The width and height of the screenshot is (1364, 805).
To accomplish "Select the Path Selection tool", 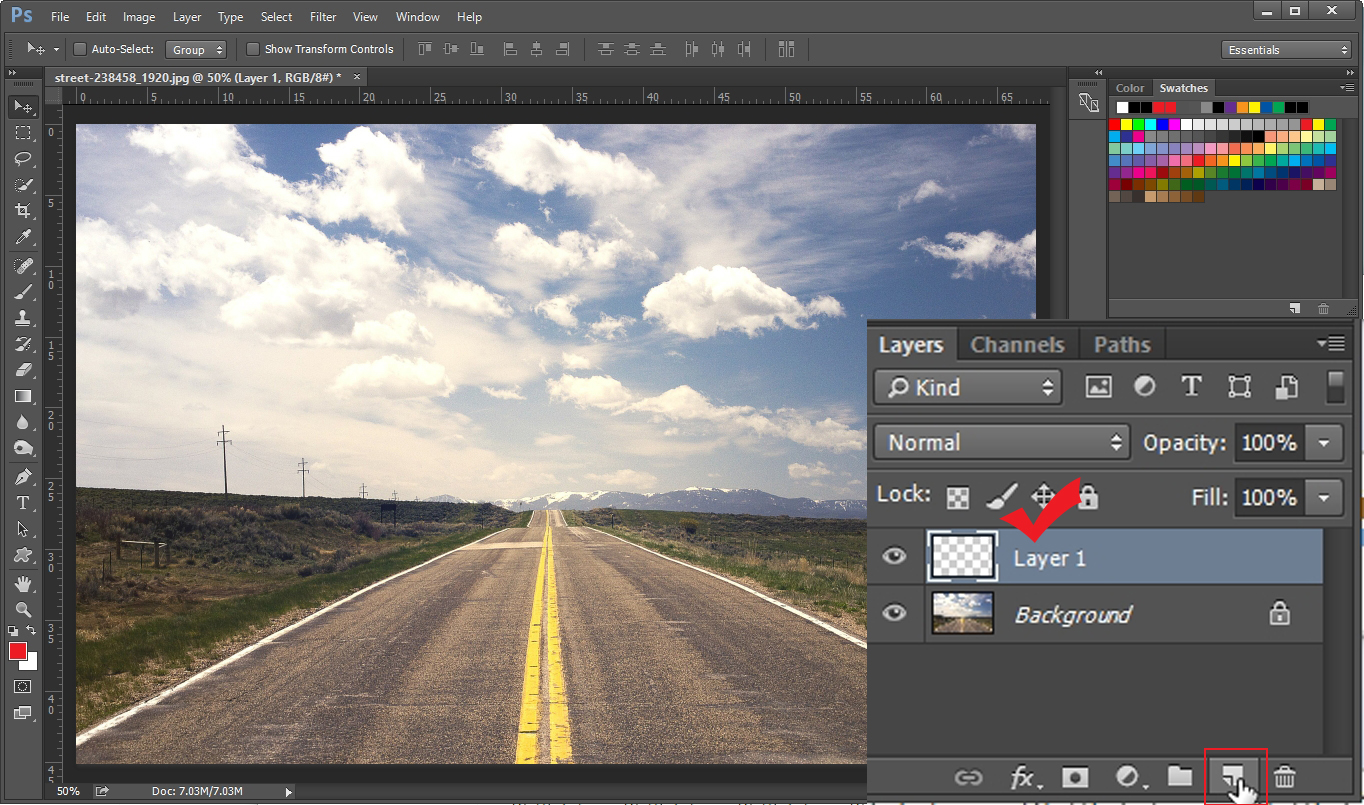I will [23, 529].
